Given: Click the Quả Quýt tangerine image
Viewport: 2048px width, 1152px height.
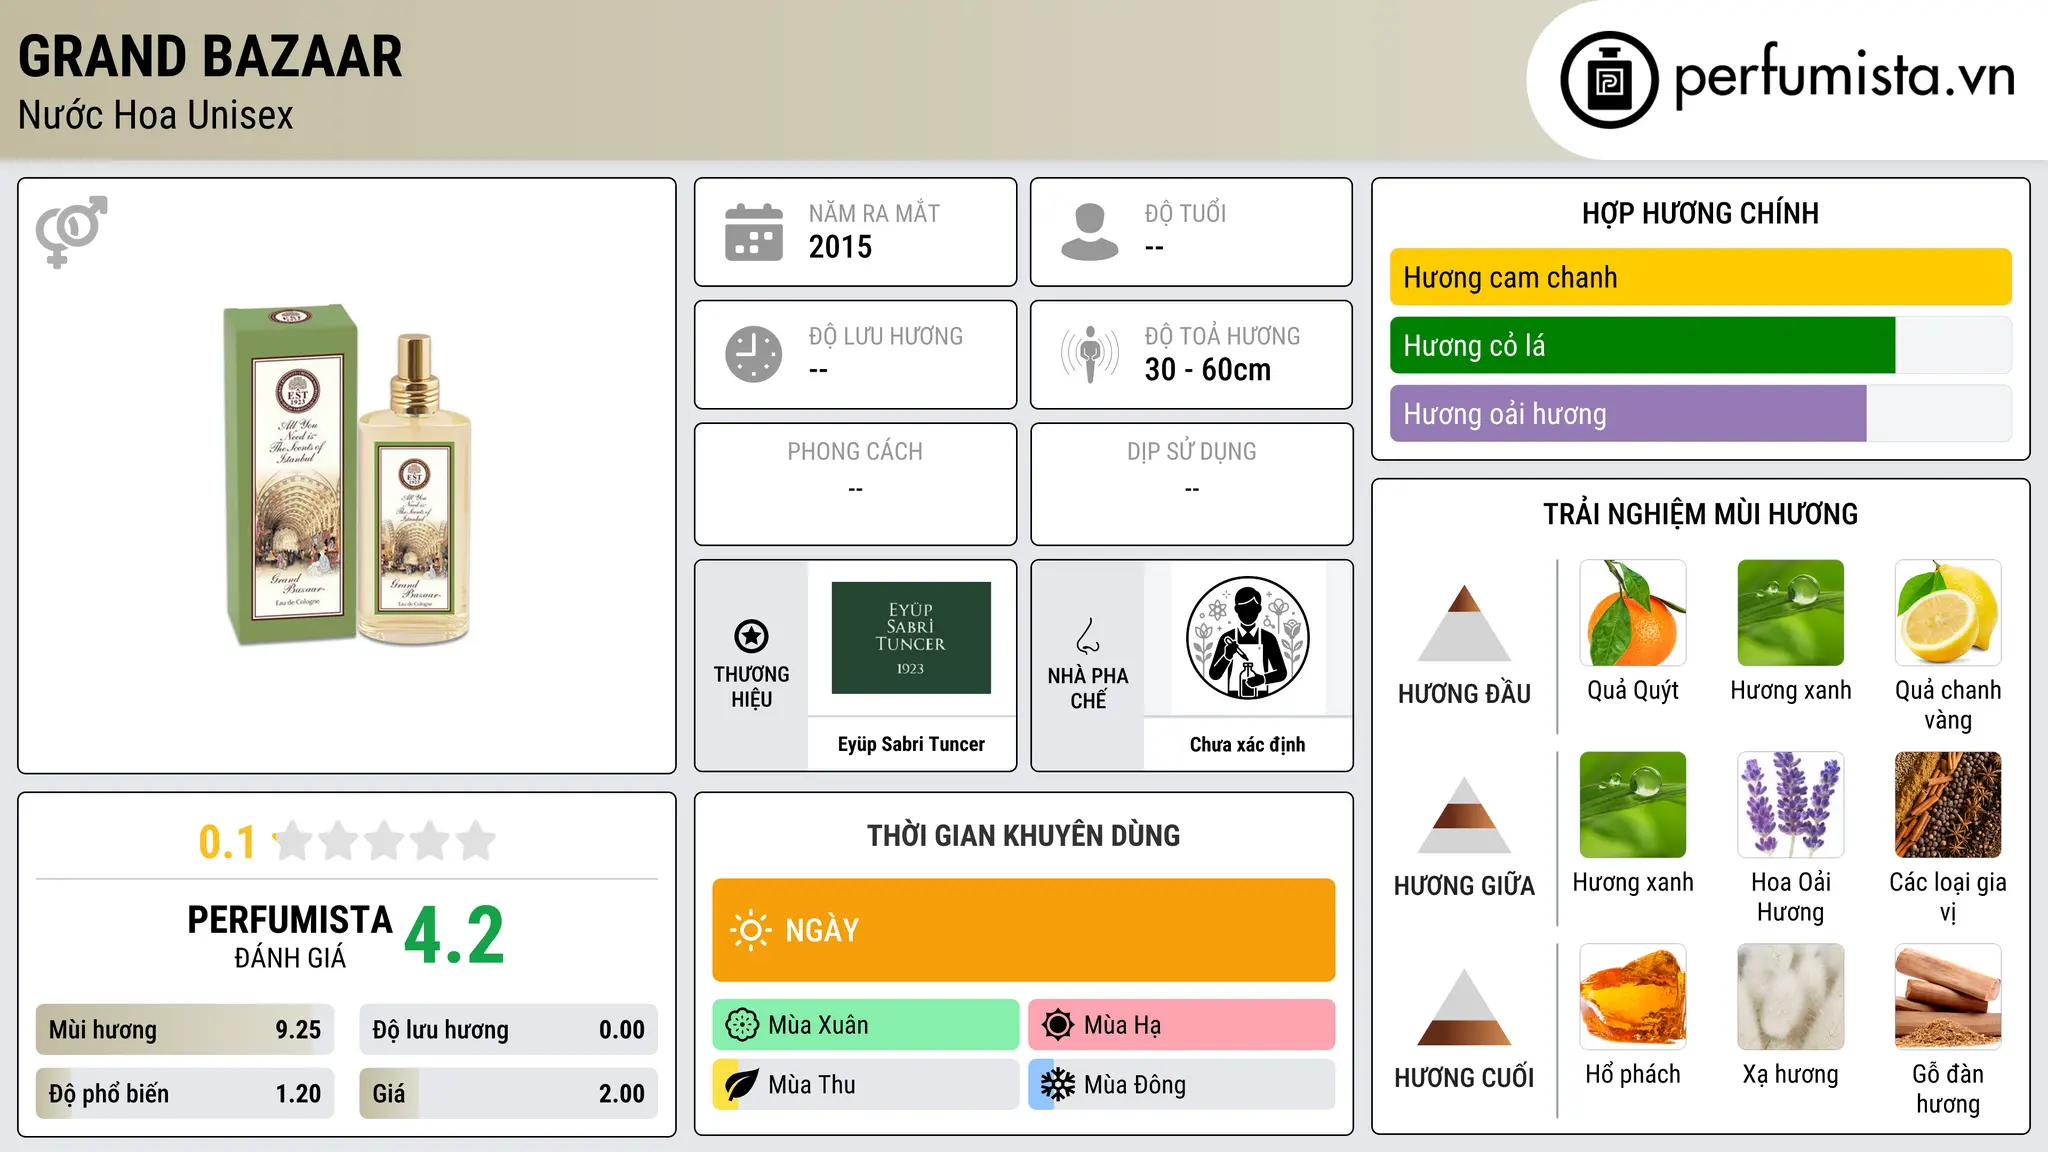Looking at the screenshot, I should [1633, 613].
